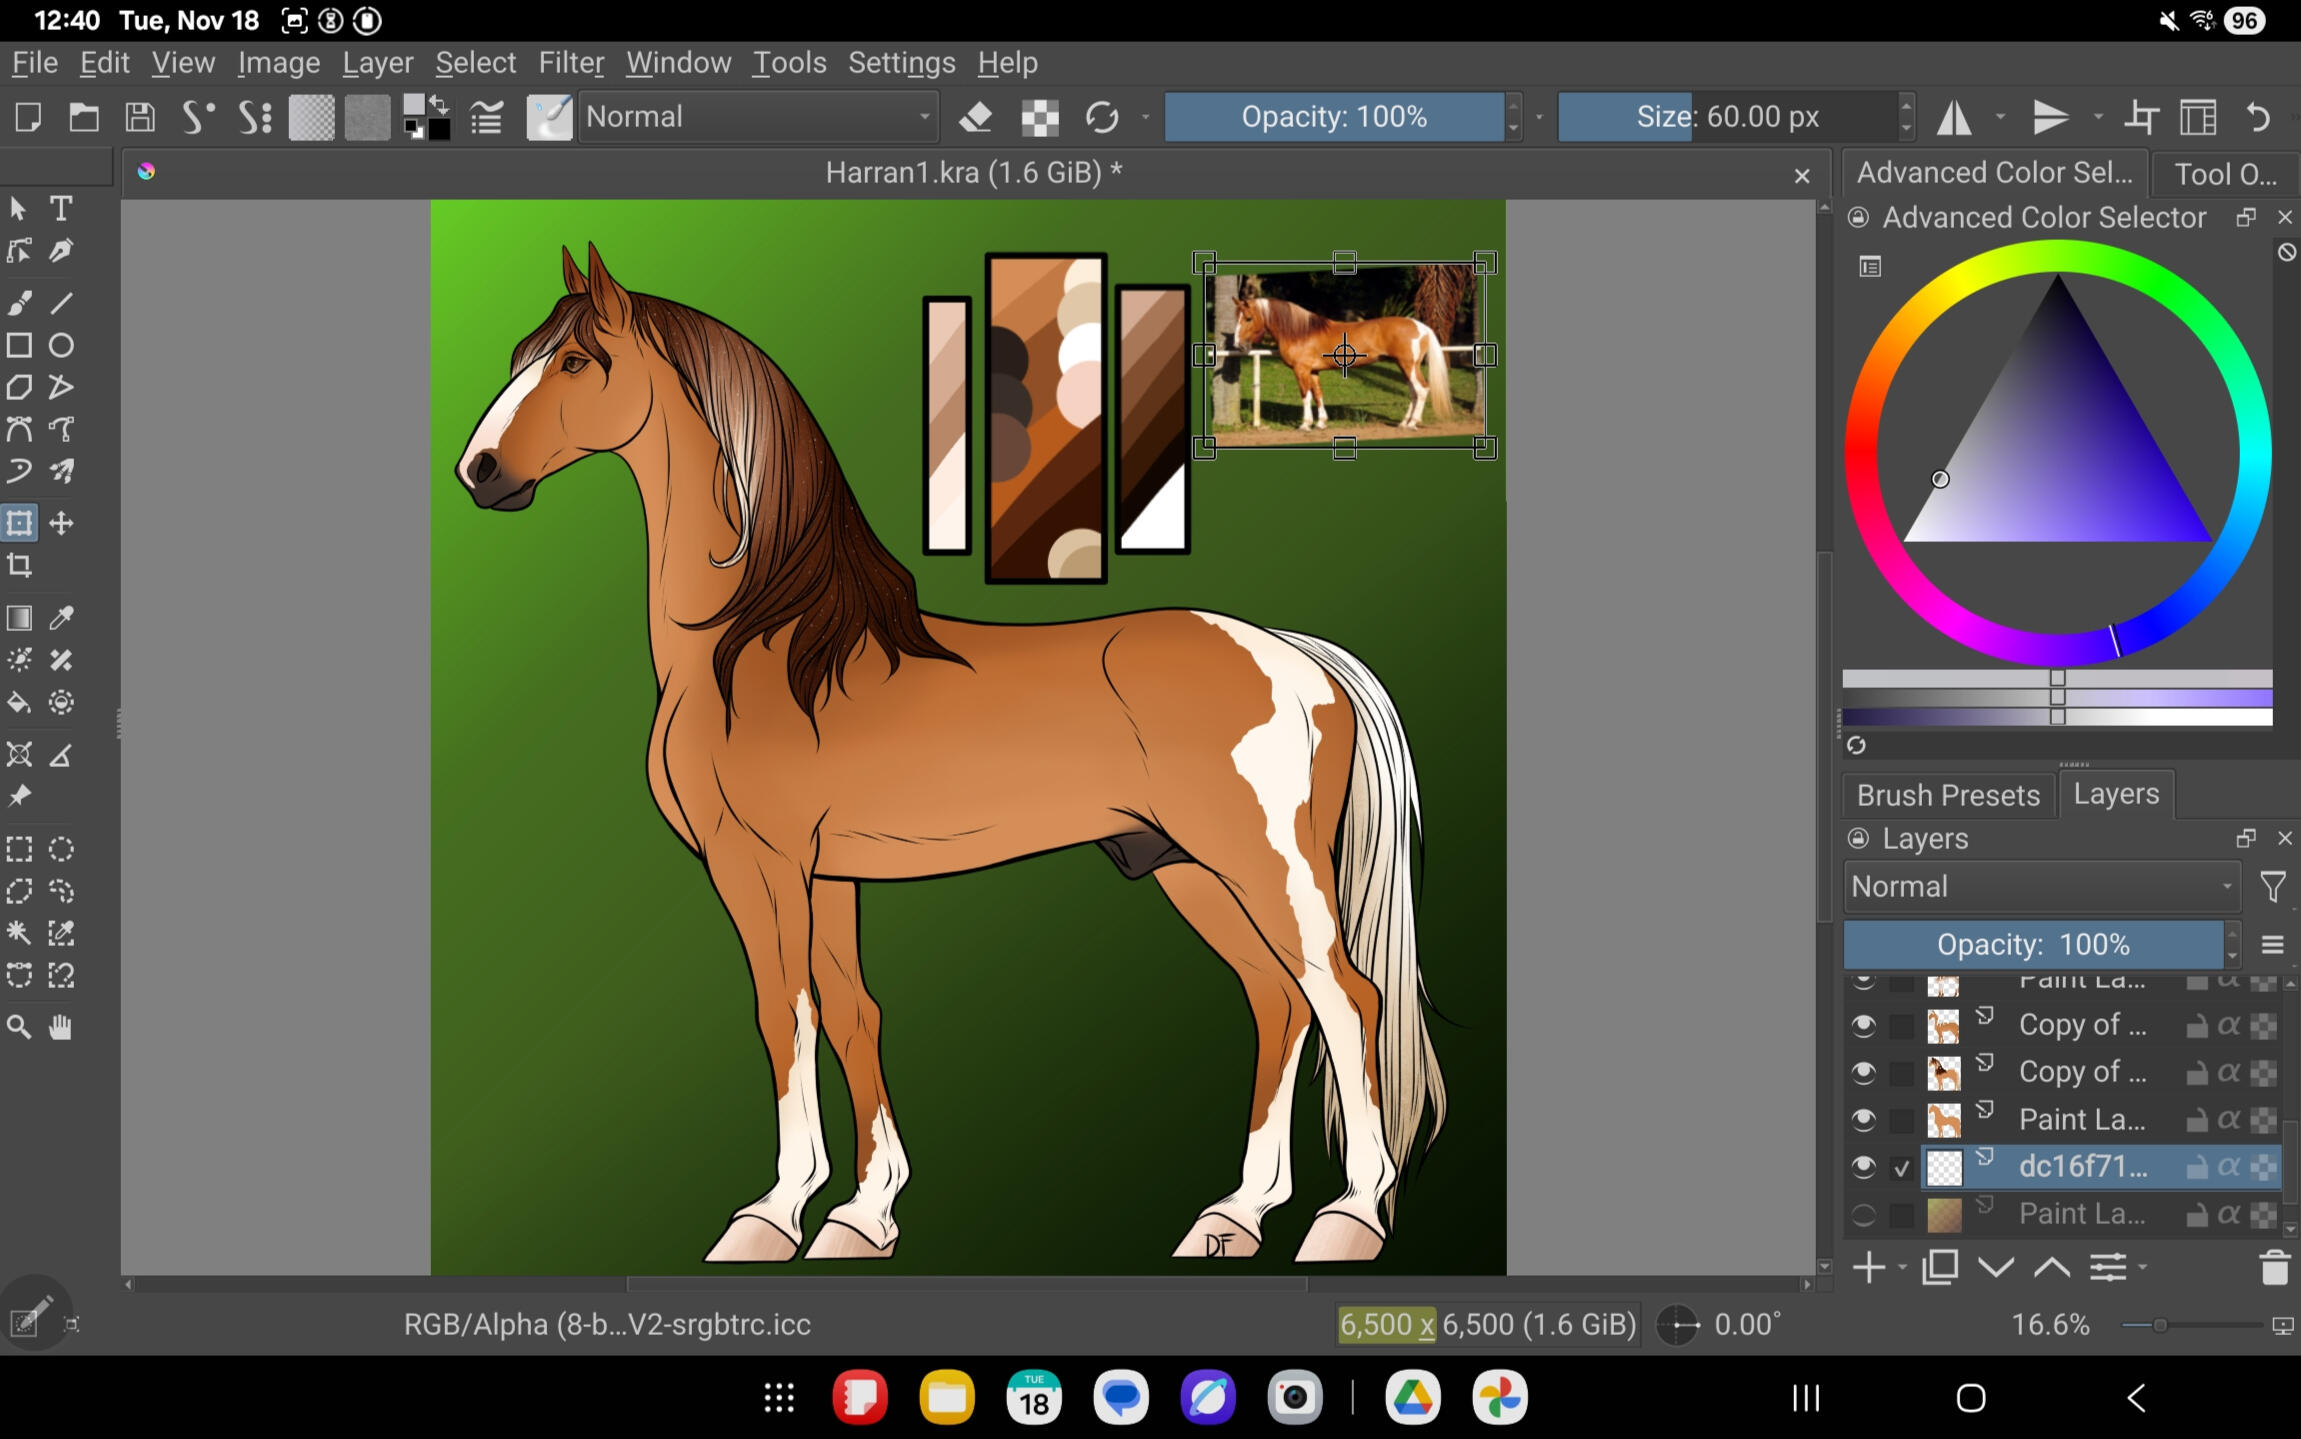
Task: Delete layer with trash button
Action: point(2273,1268)
